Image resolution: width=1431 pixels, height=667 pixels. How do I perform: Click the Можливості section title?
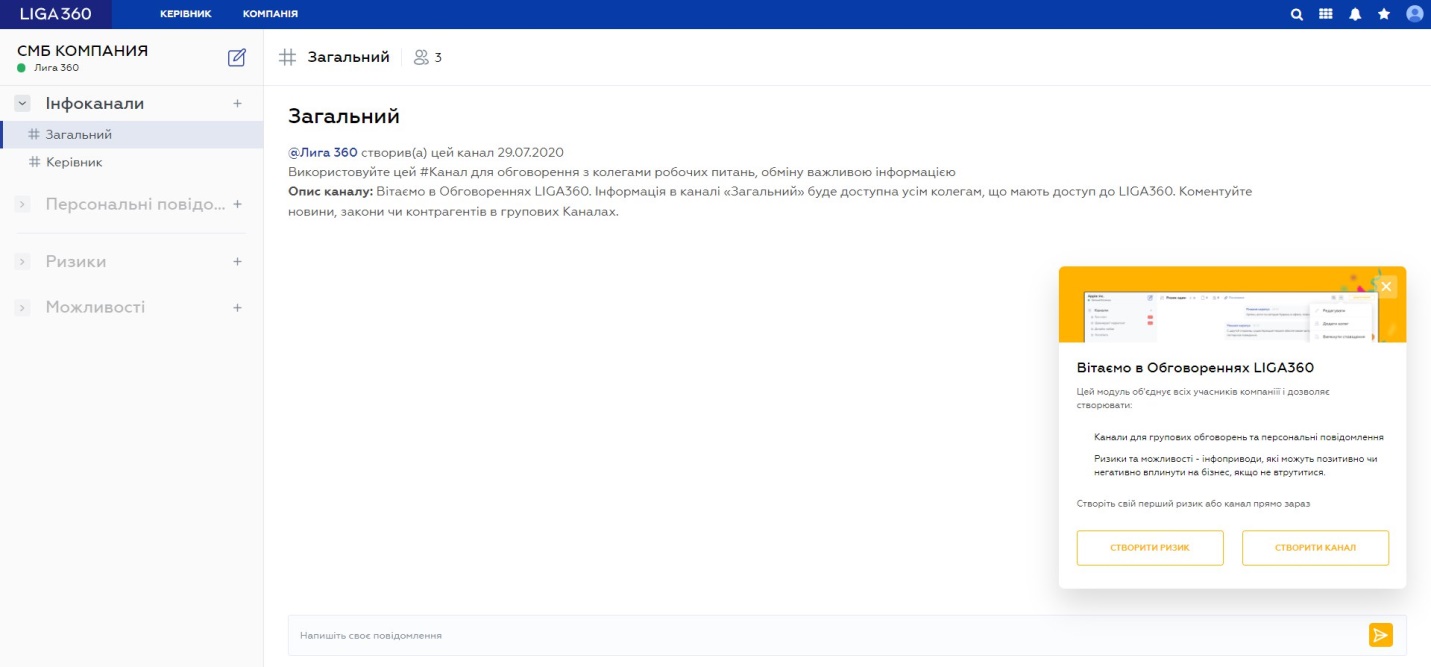point(95,307)
